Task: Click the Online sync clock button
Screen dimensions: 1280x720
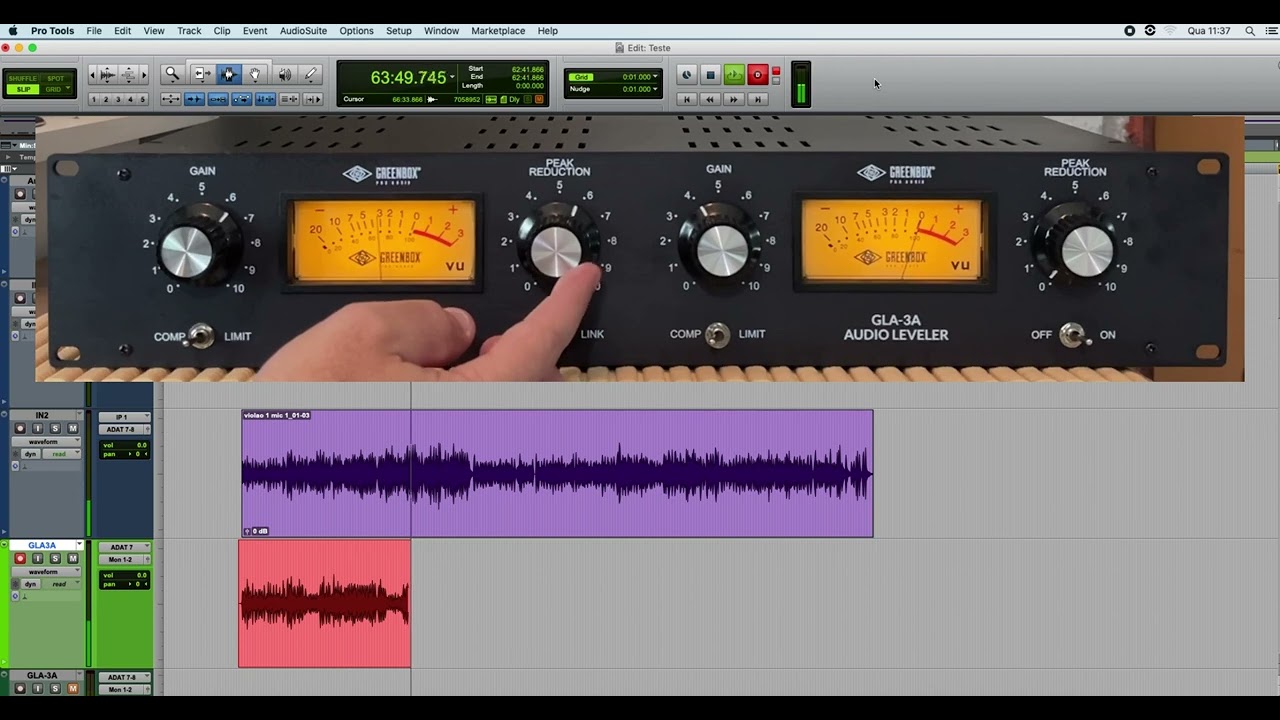Action: pos(686,75)
